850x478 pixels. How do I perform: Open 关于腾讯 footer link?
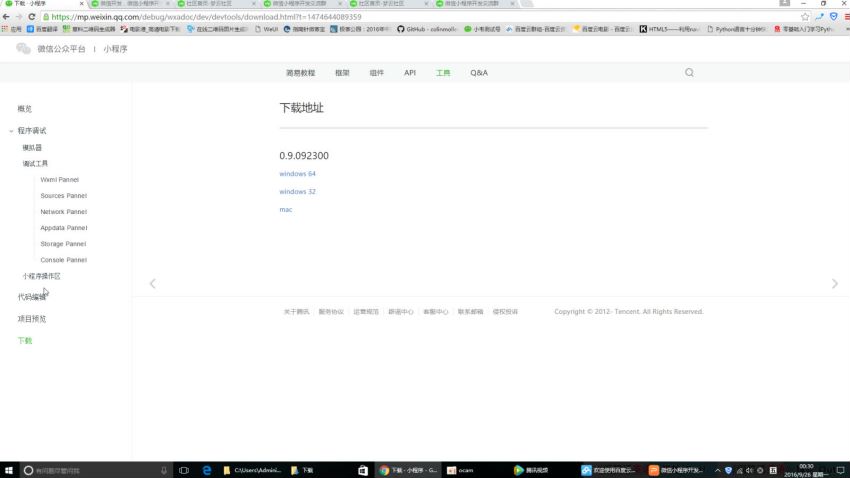297,312
